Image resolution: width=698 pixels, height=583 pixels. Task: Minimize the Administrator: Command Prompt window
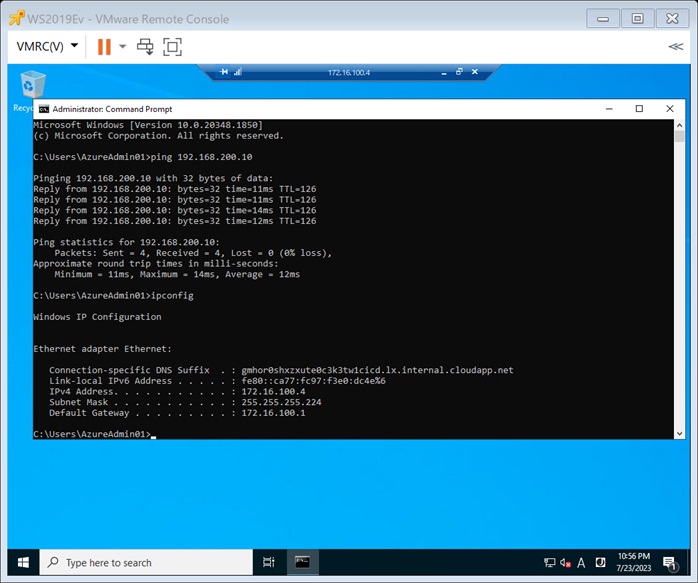coord(609,109)
